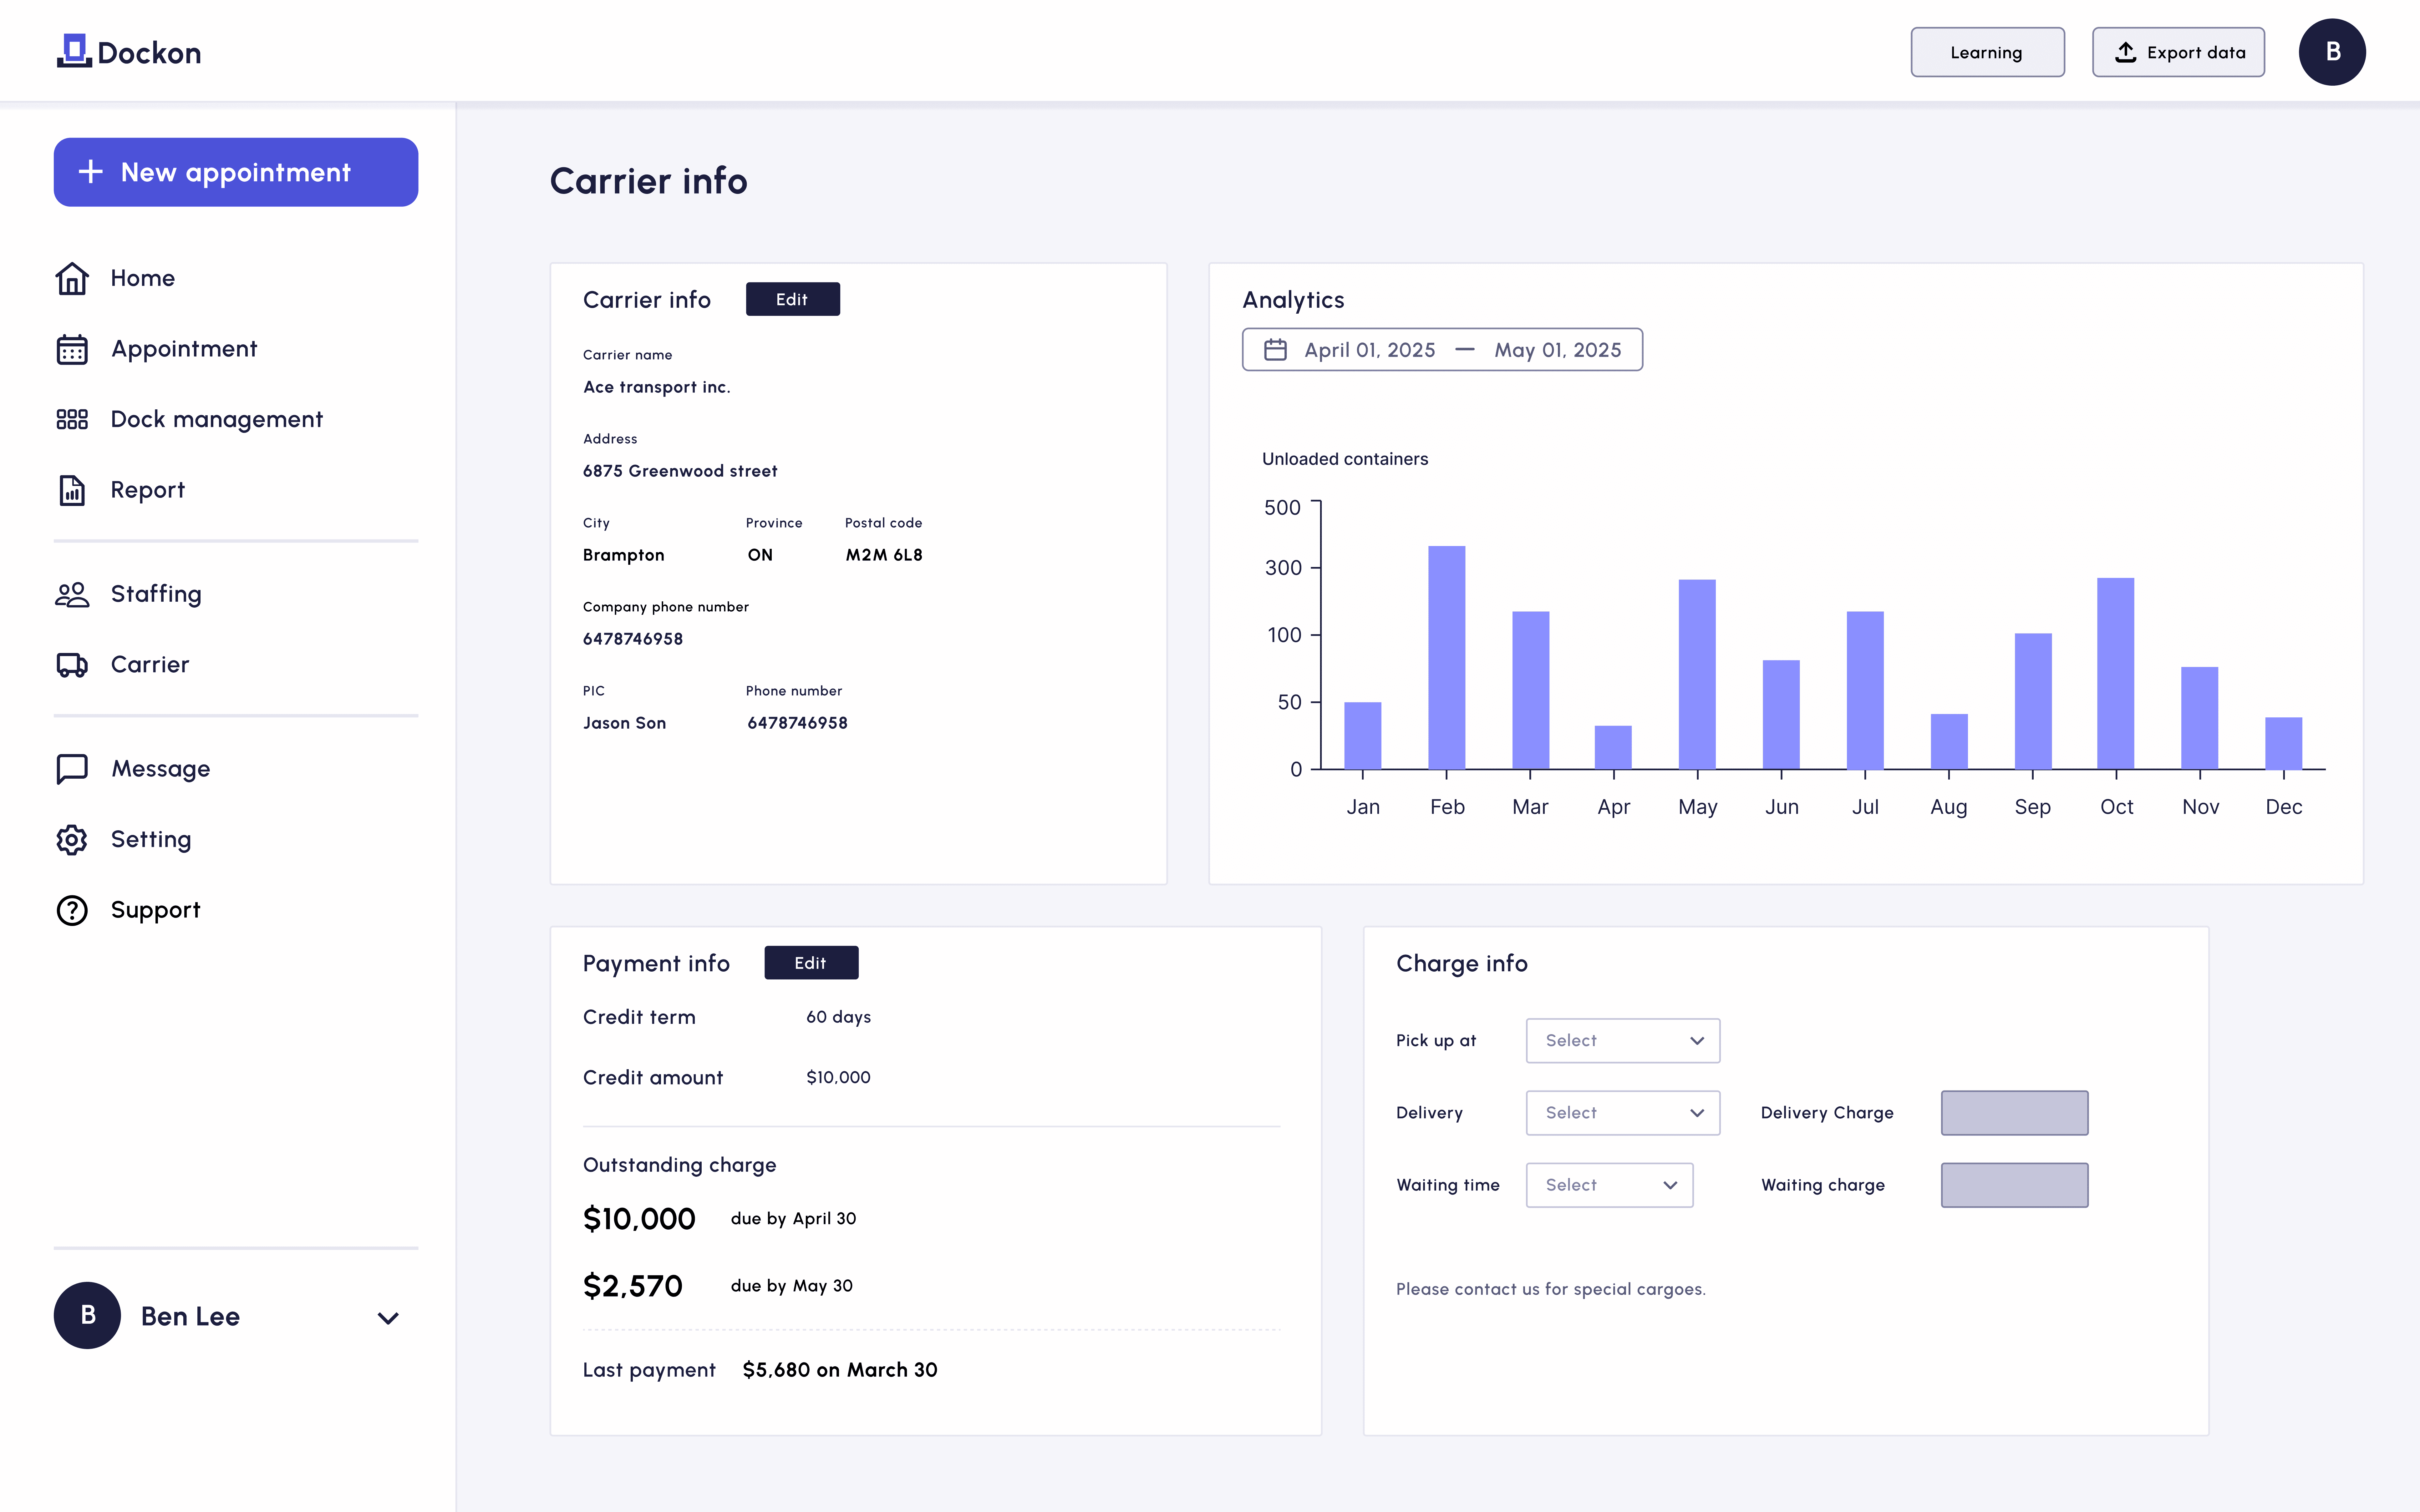Open Appointment calendar icon in sidebar
This screenshot has width=2420, height=1512.
[72, 349]
